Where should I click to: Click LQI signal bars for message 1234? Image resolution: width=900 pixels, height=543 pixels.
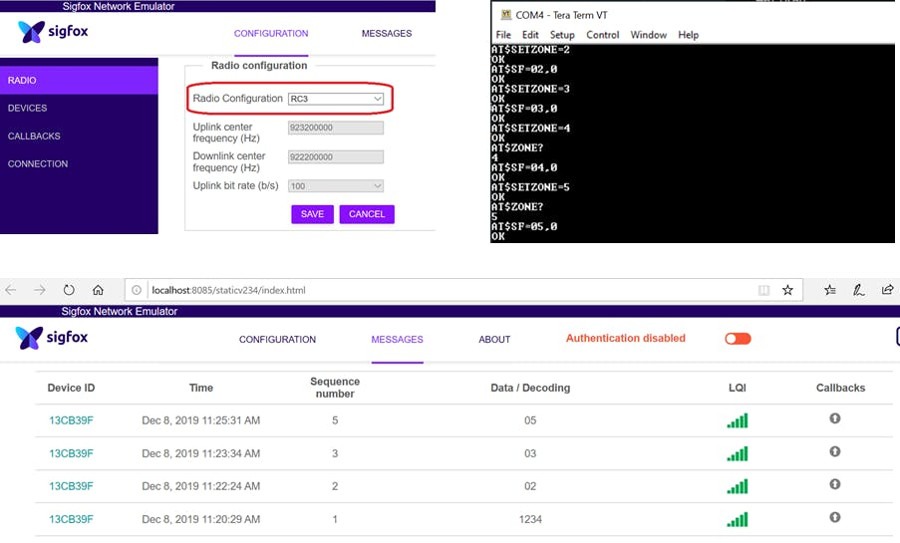[x=738, y=519]
